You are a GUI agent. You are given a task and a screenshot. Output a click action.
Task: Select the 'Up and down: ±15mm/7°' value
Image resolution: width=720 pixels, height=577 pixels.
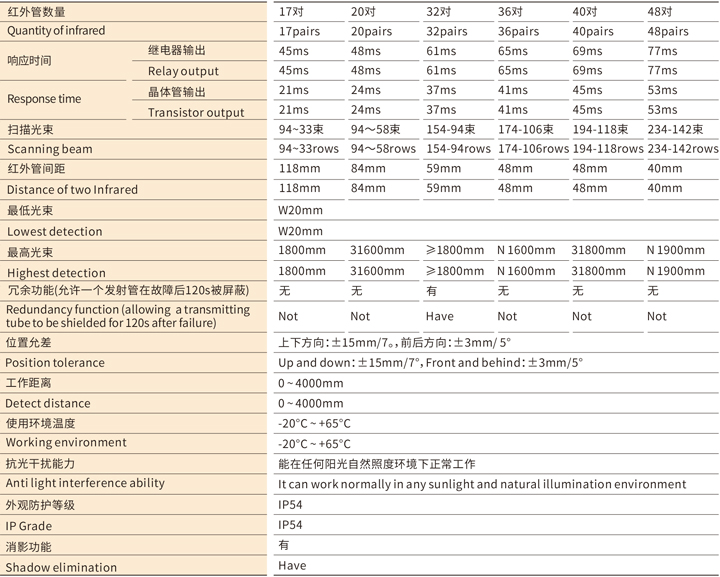[x=350, y=363]
